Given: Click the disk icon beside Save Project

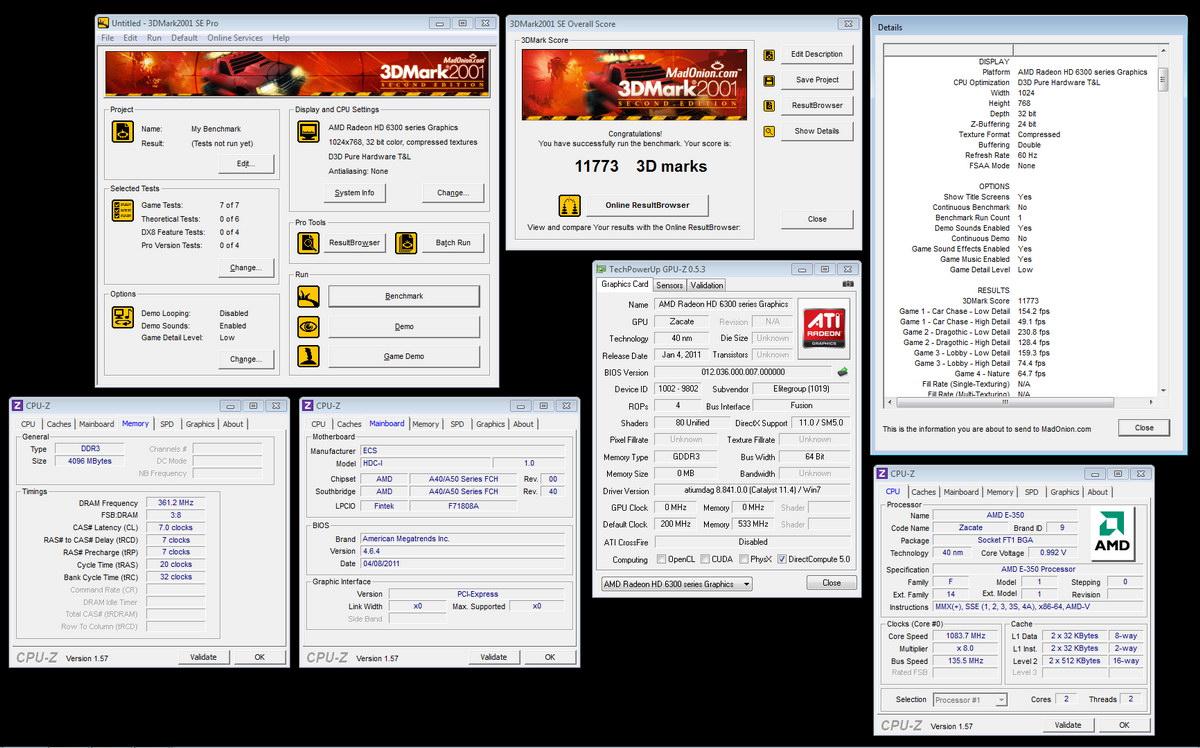Looking at the screenshot, I should coord(770,80).
